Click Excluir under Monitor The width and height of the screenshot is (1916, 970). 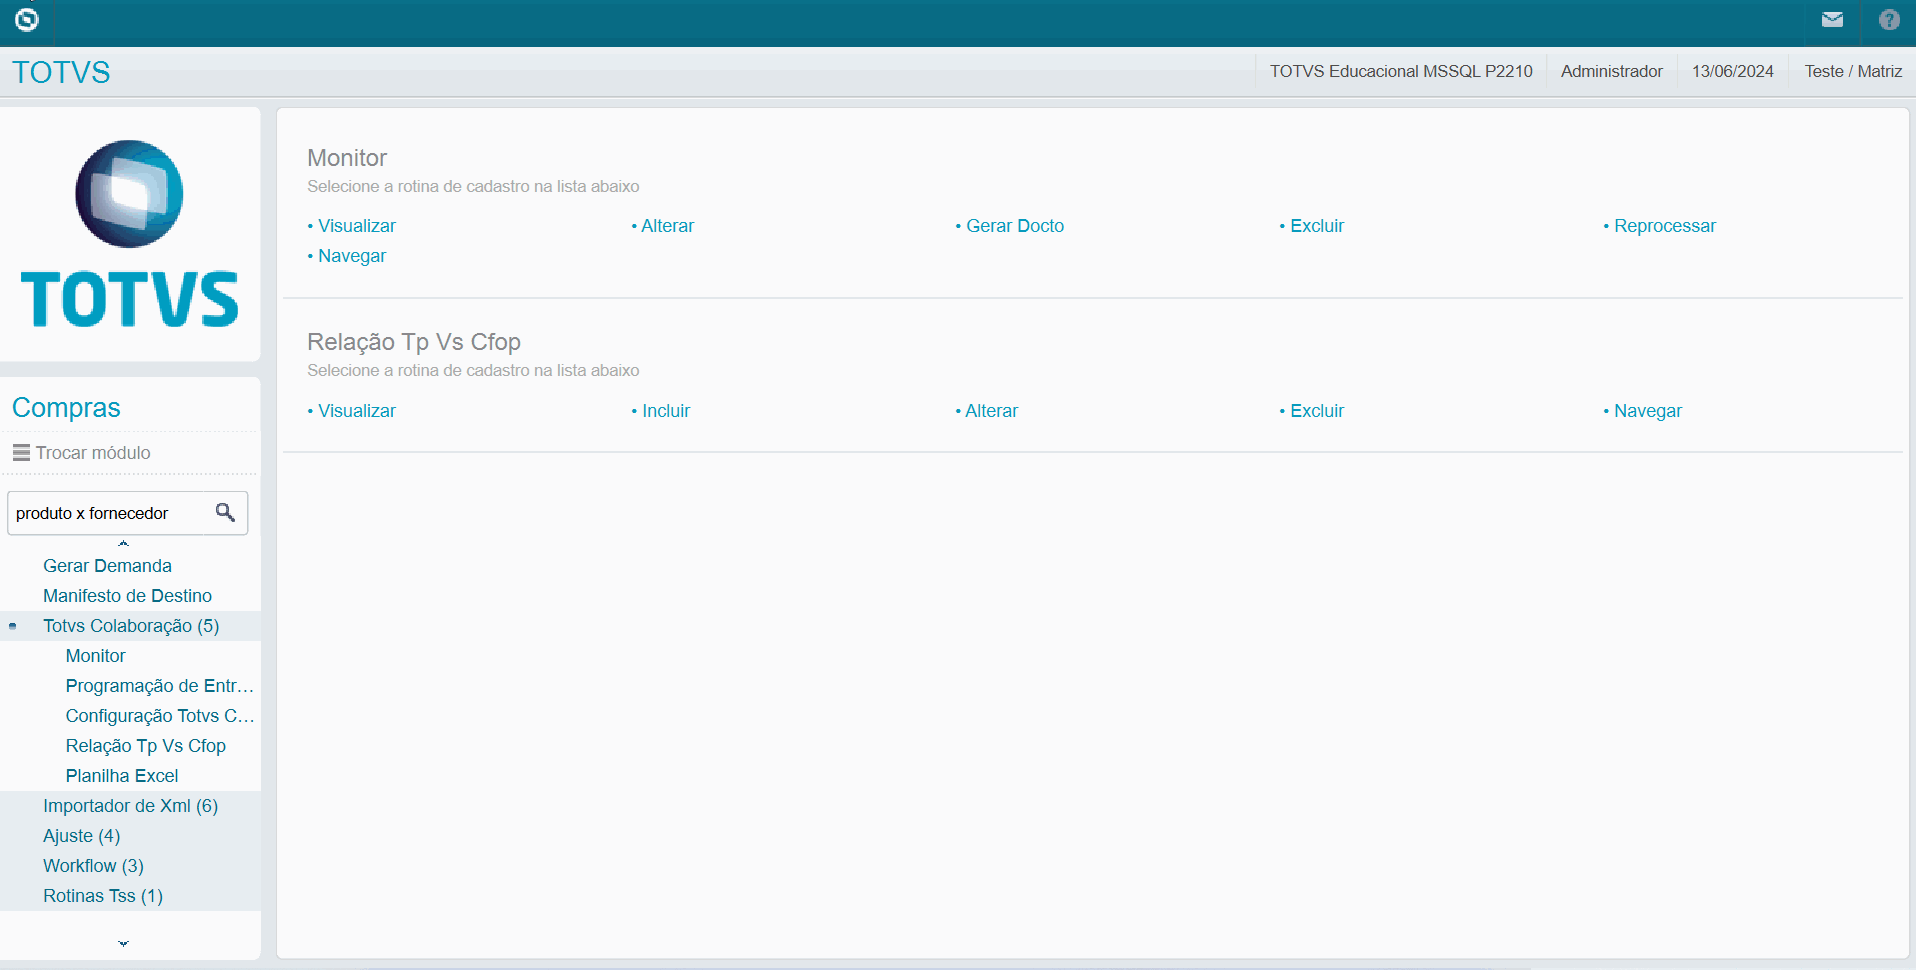pos(1317,226)
